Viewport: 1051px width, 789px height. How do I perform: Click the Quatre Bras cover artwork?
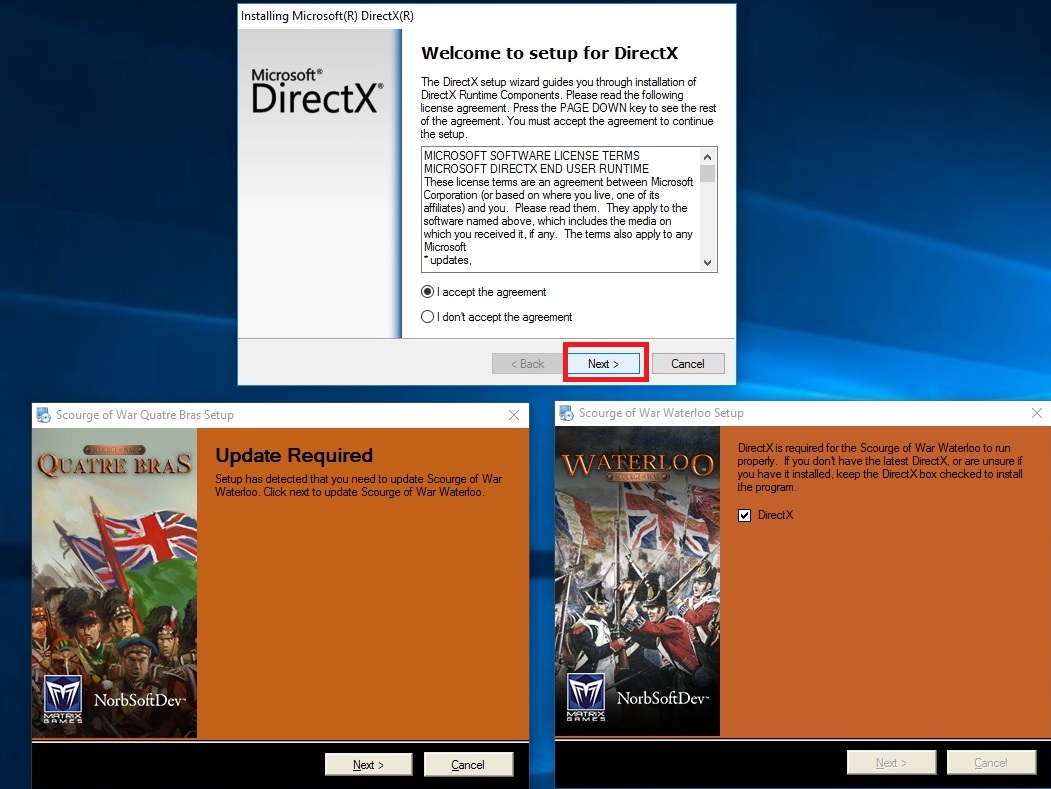click(115, 583)
